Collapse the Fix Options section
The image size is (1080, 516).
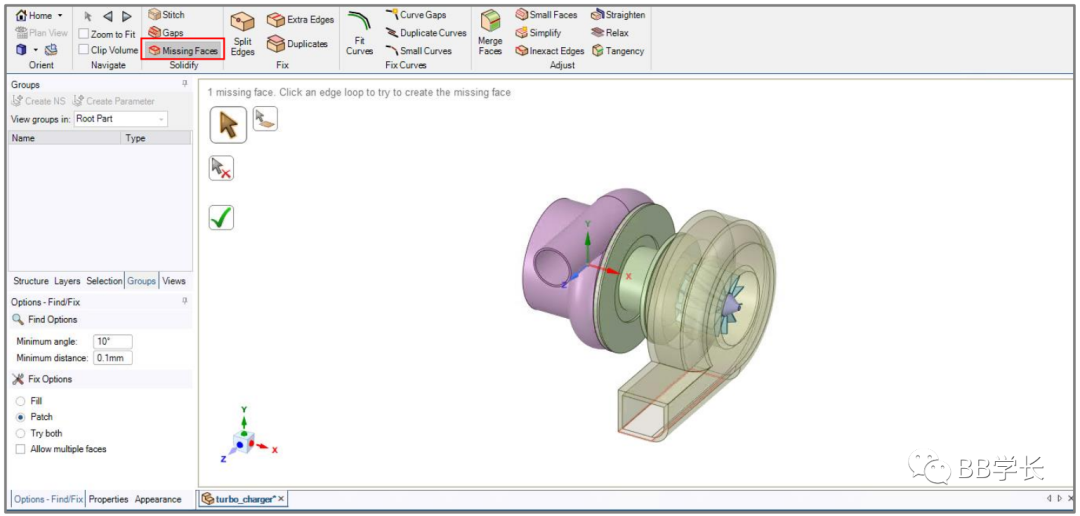point(101,379)
